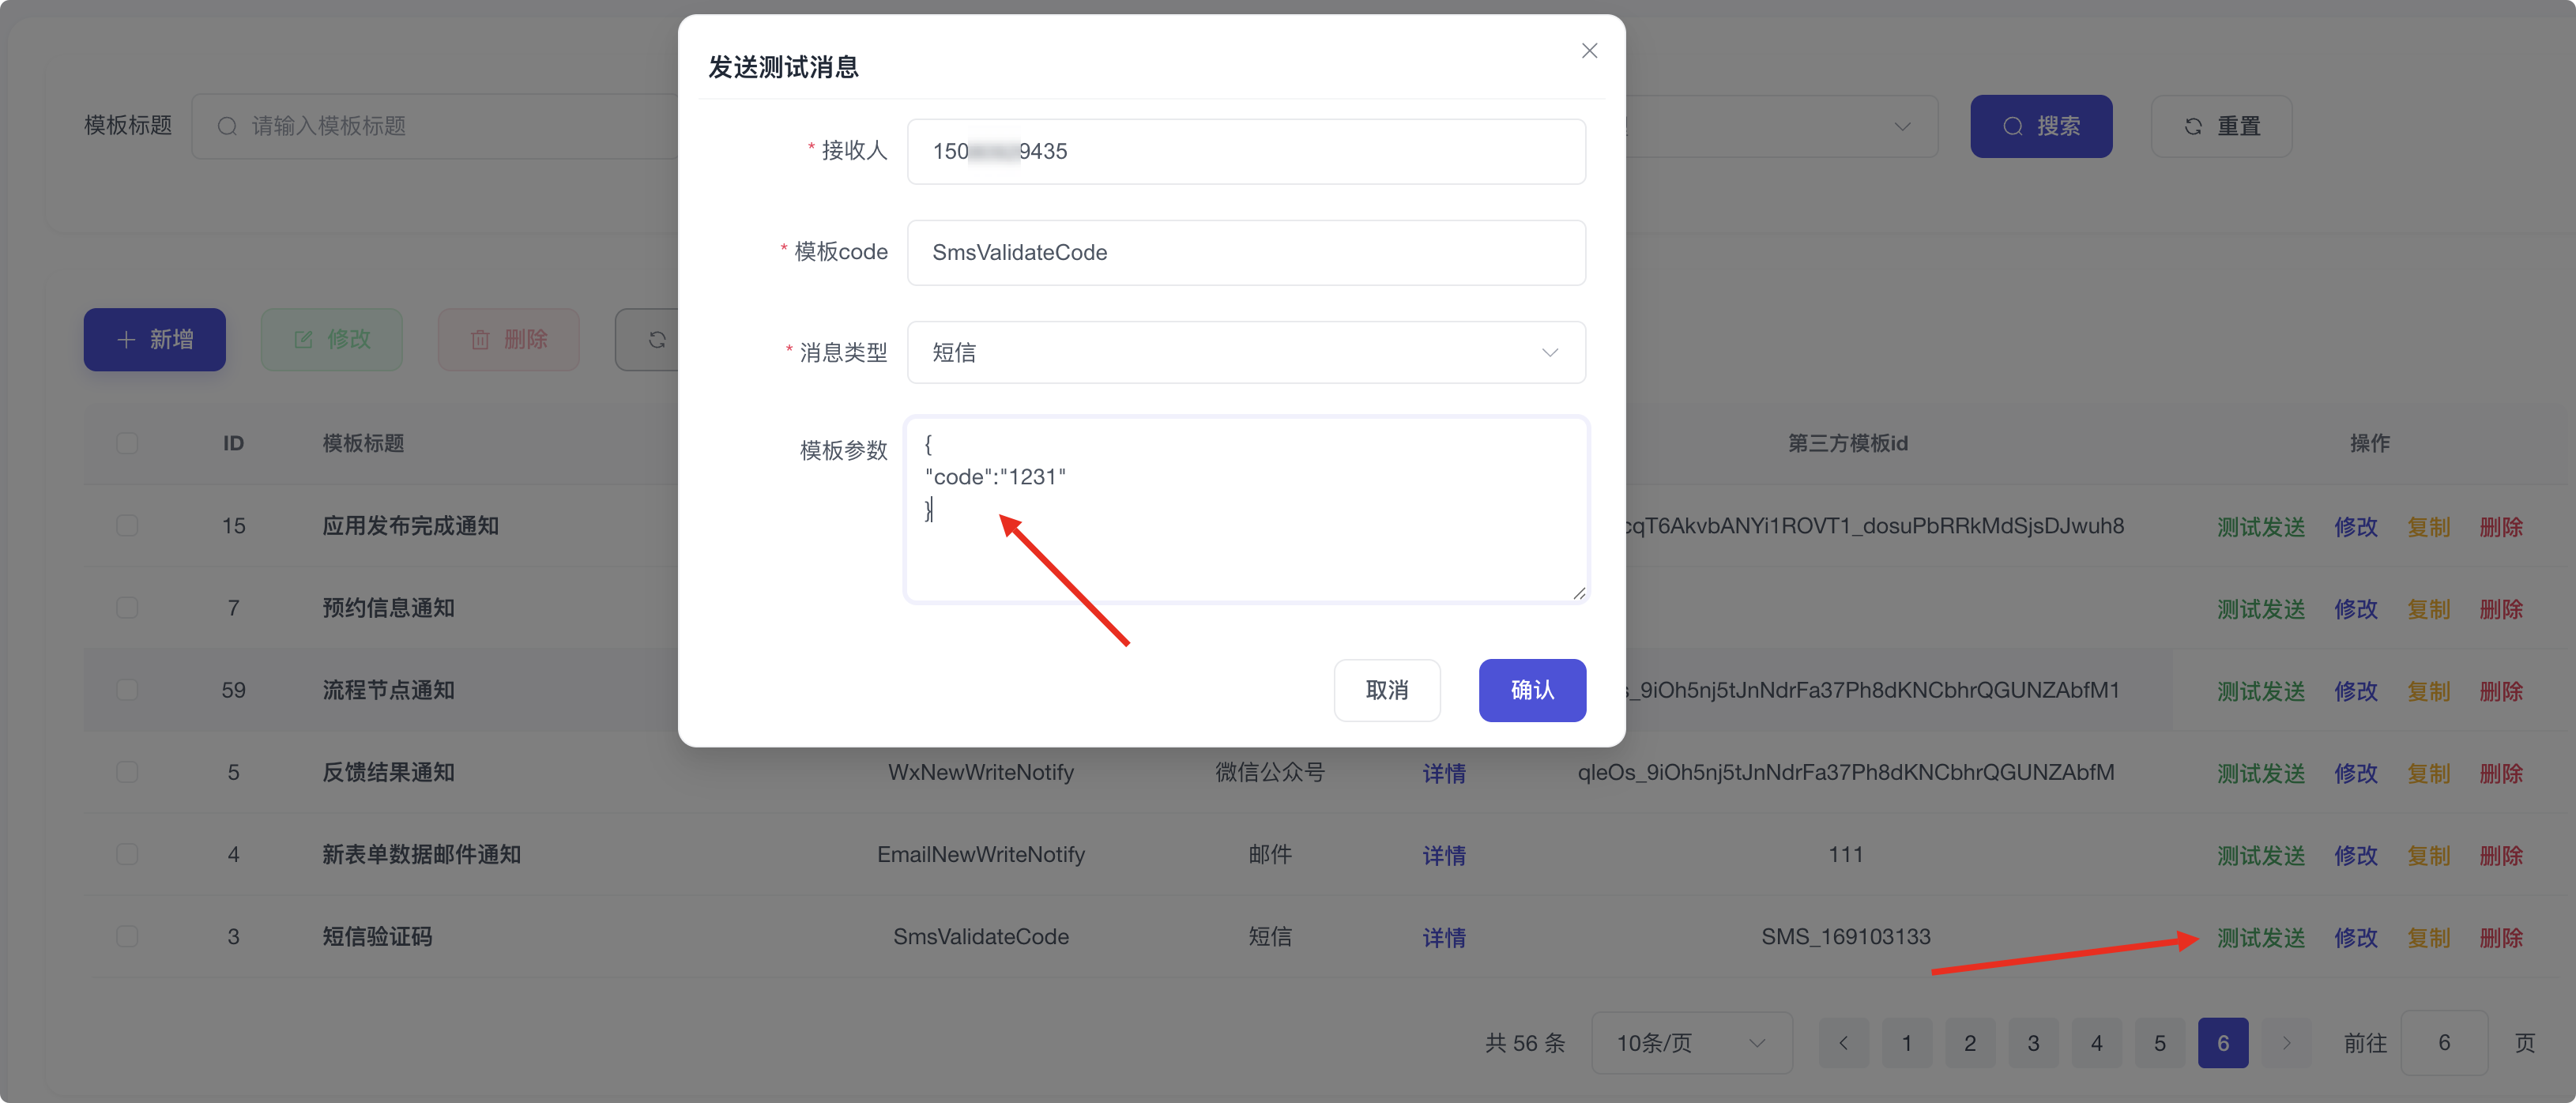
Task: Click 删除 link in 流程节点通知 row
Action: (x=2501, y=691)
